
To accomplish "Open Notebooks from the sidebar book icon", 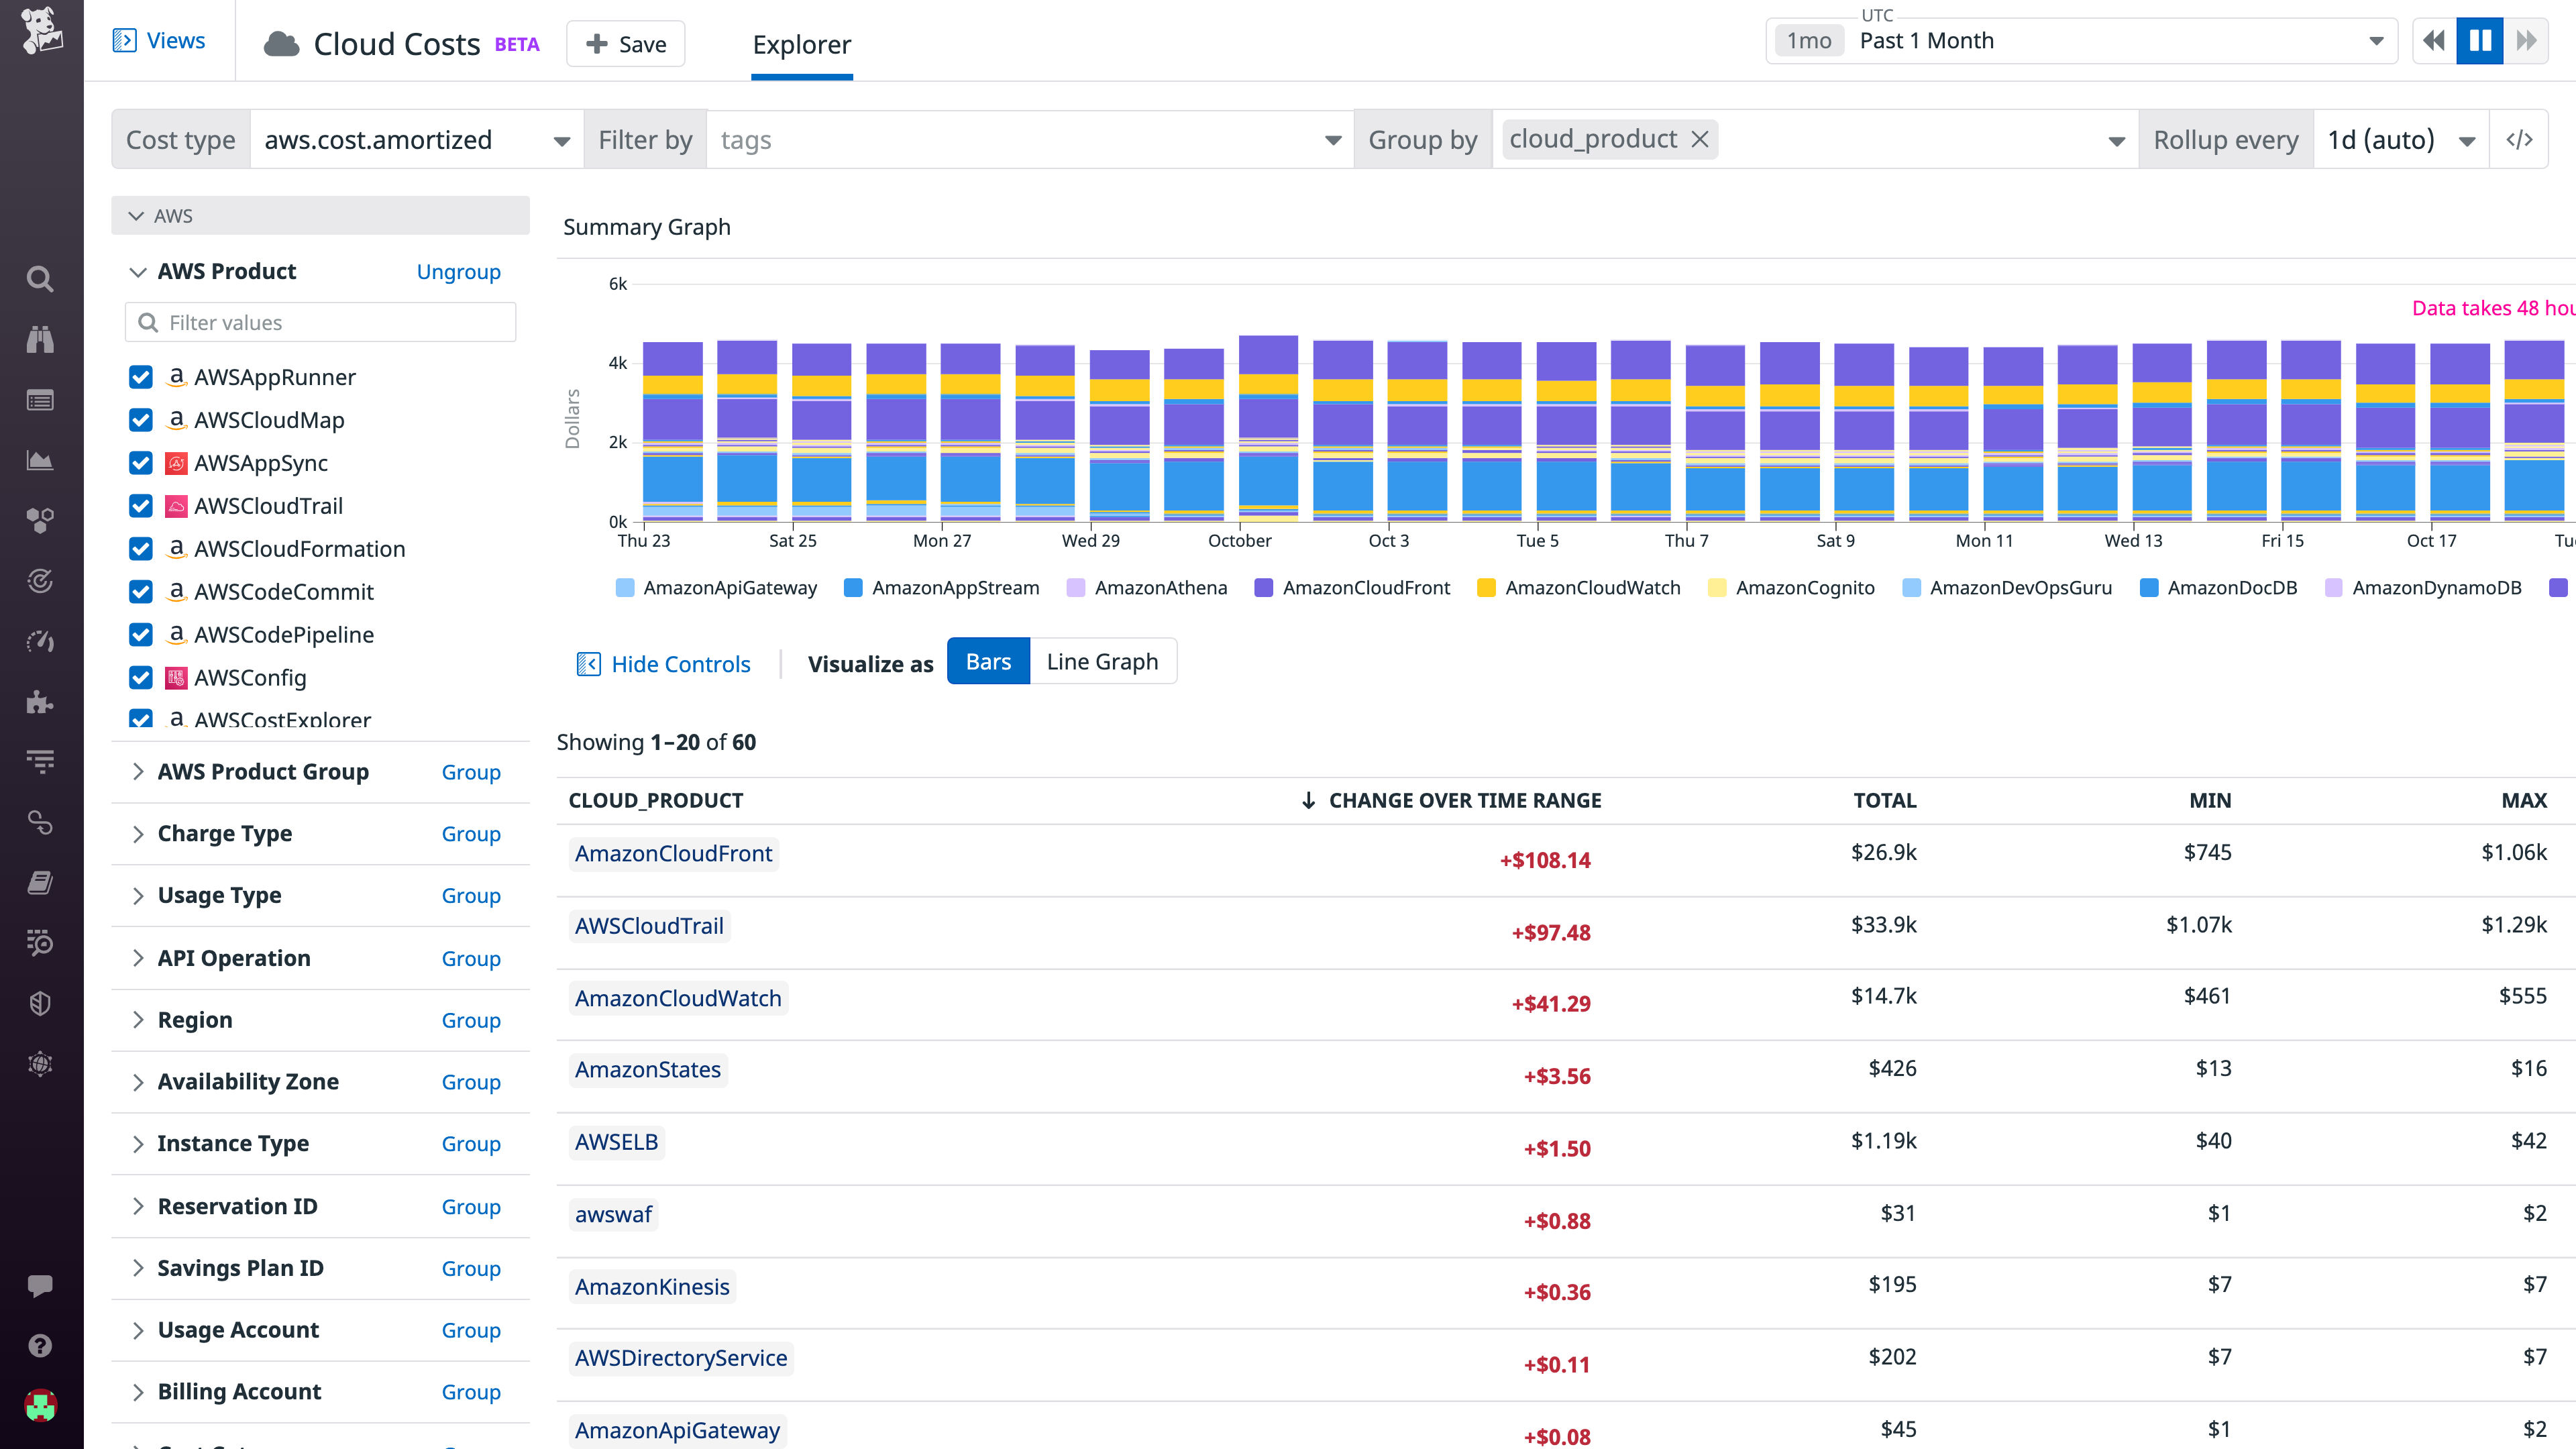I will pyautogui.click(x=40, y=882).
